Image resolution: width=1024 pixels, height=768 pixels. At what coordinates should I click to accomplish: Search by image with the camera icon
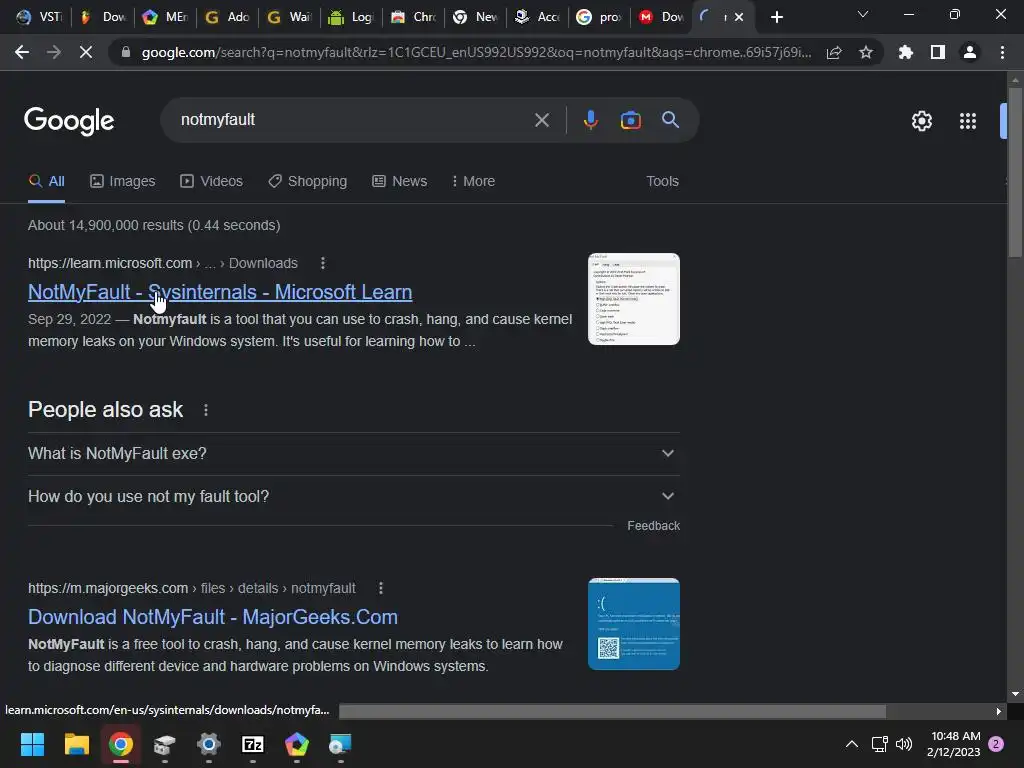tap(630, 120)
